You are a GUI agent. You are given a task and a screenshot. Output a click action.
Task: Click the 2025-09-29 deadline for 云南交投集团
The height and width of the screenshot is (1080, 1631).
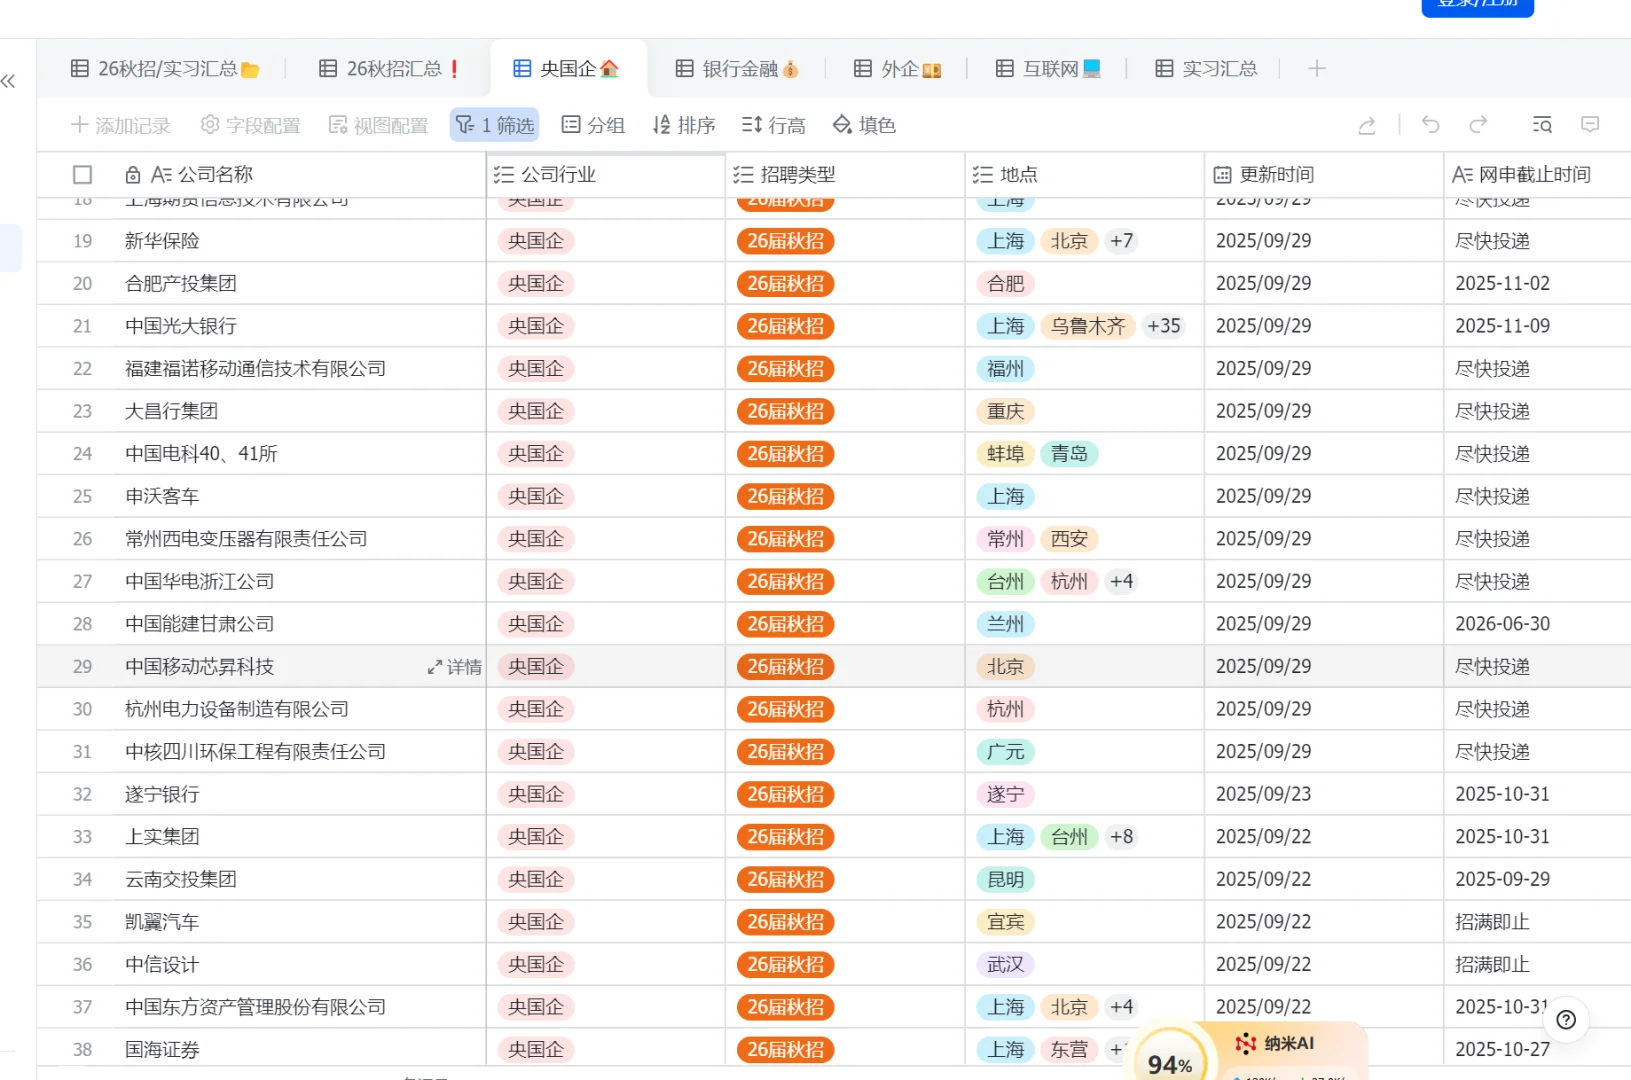[x=1538, y=880]
